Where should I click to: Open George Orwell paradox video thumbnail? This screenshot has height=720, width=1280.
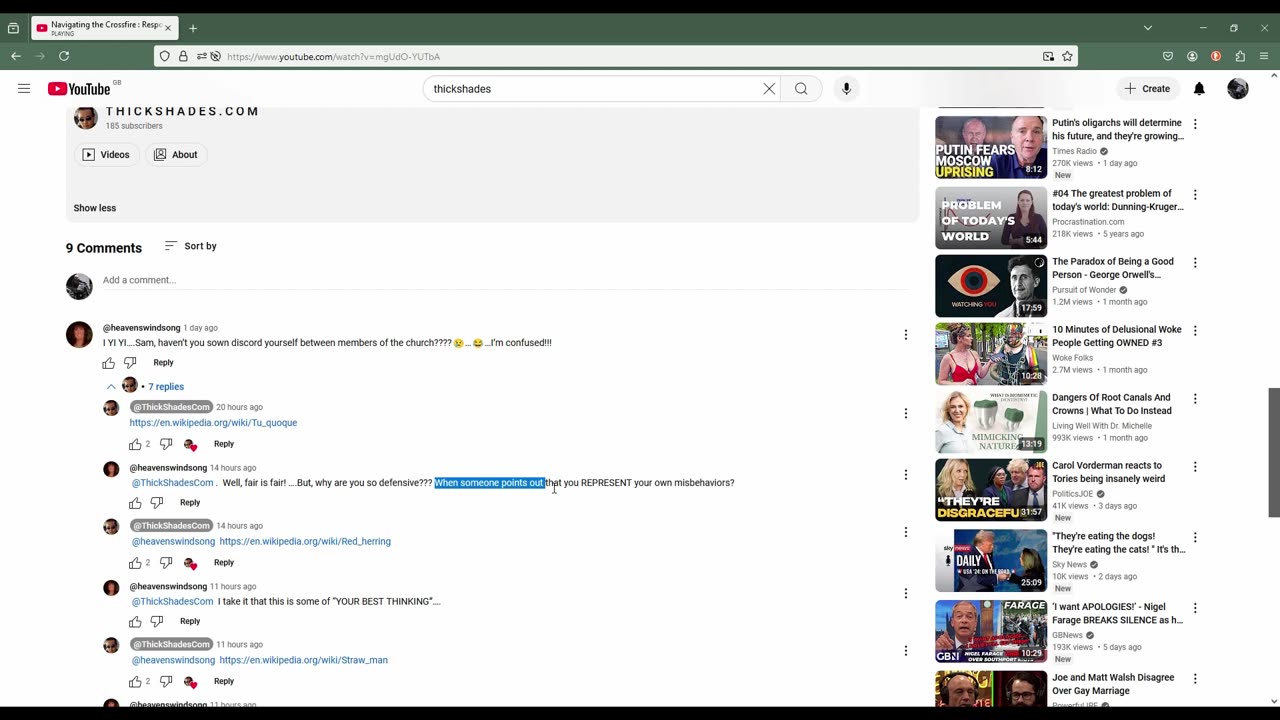(x=991, y=286)
